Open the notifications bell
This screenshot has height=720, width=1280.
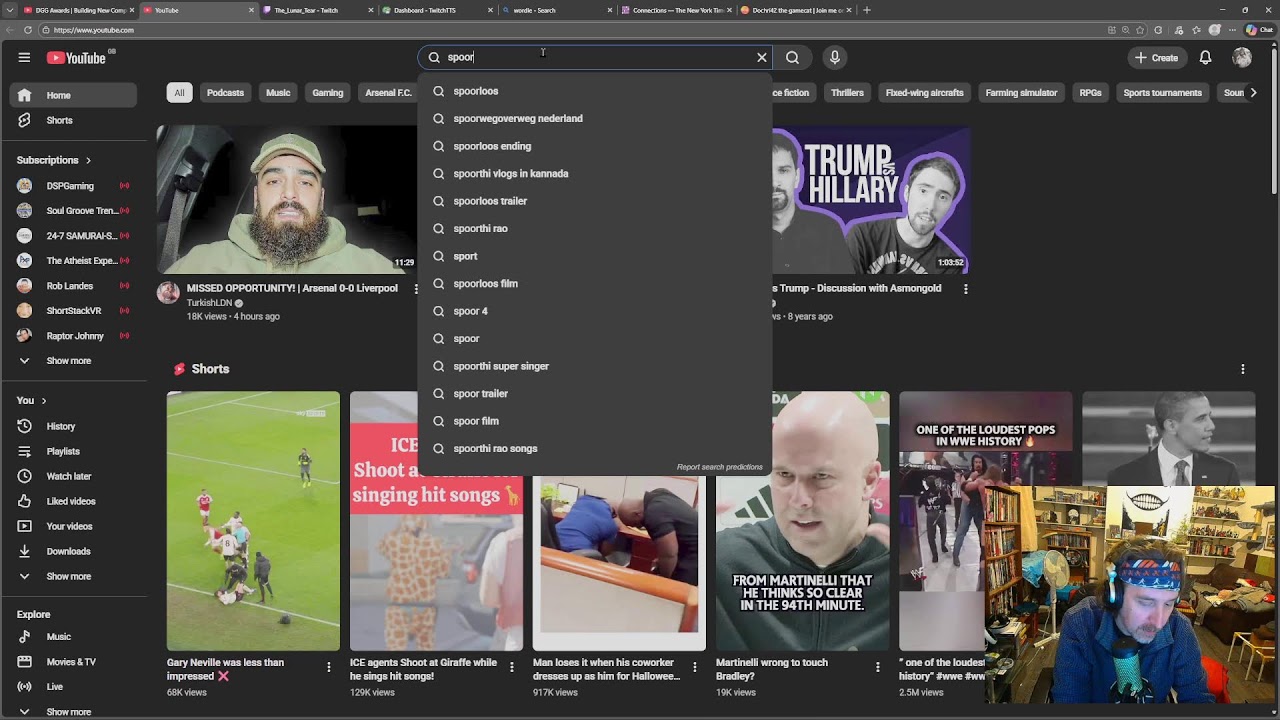(x=1205, y=58)
